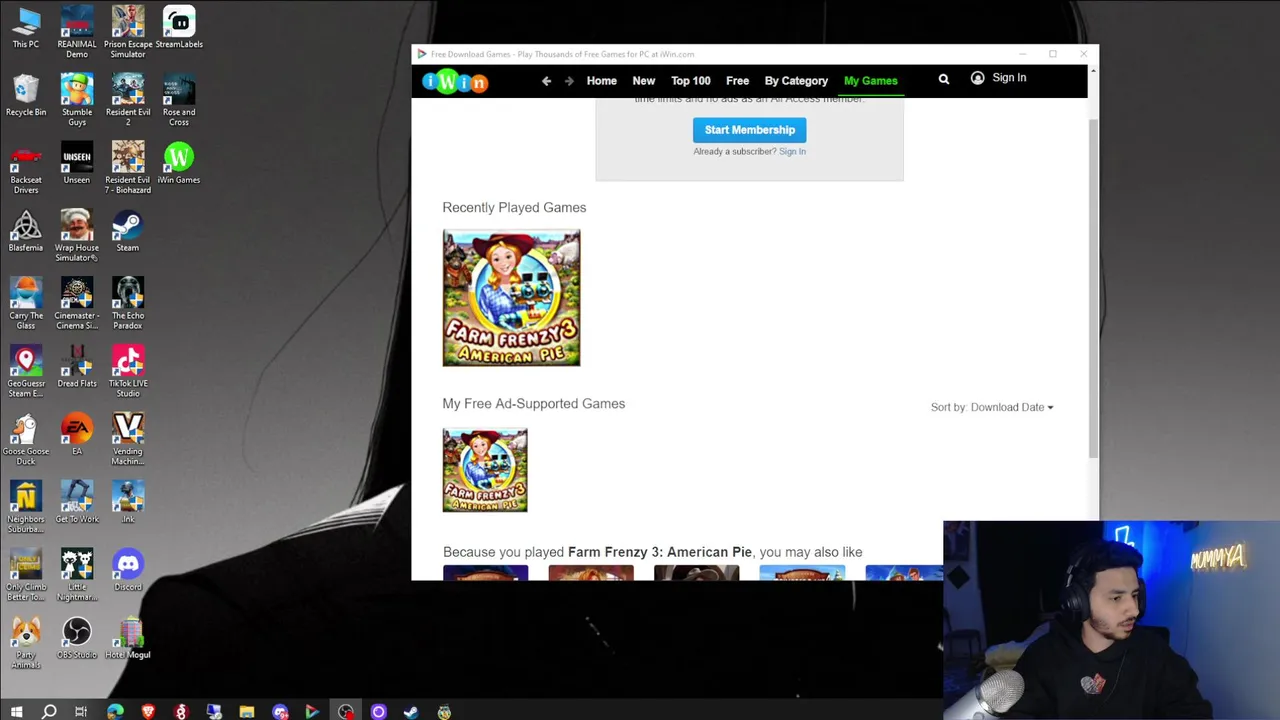The width and height of the screenshot is (1280, 720).
Task: Open REANIMAL Demo desktop shortcut
Action: [77, 32]
